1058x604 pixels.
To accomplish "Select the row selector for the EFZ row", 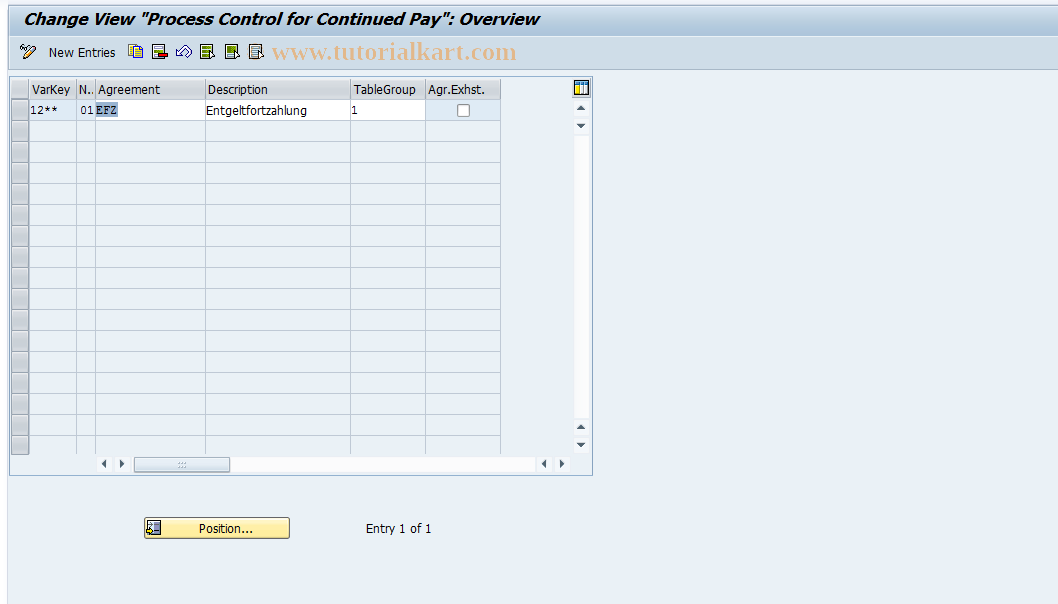I will click(20, 110).
